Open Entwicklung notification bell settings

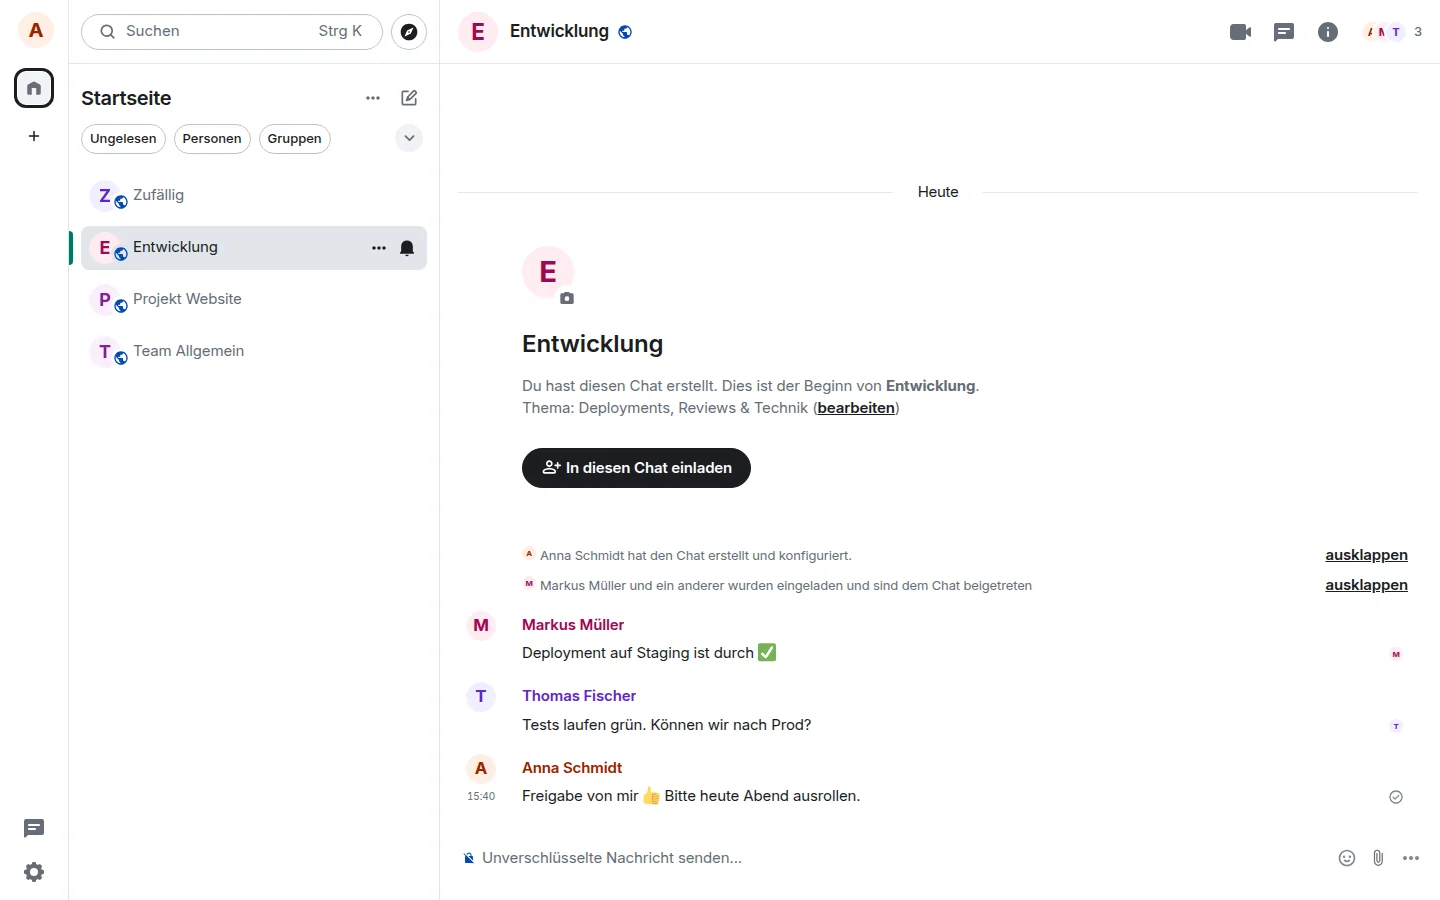coord(407,248)
